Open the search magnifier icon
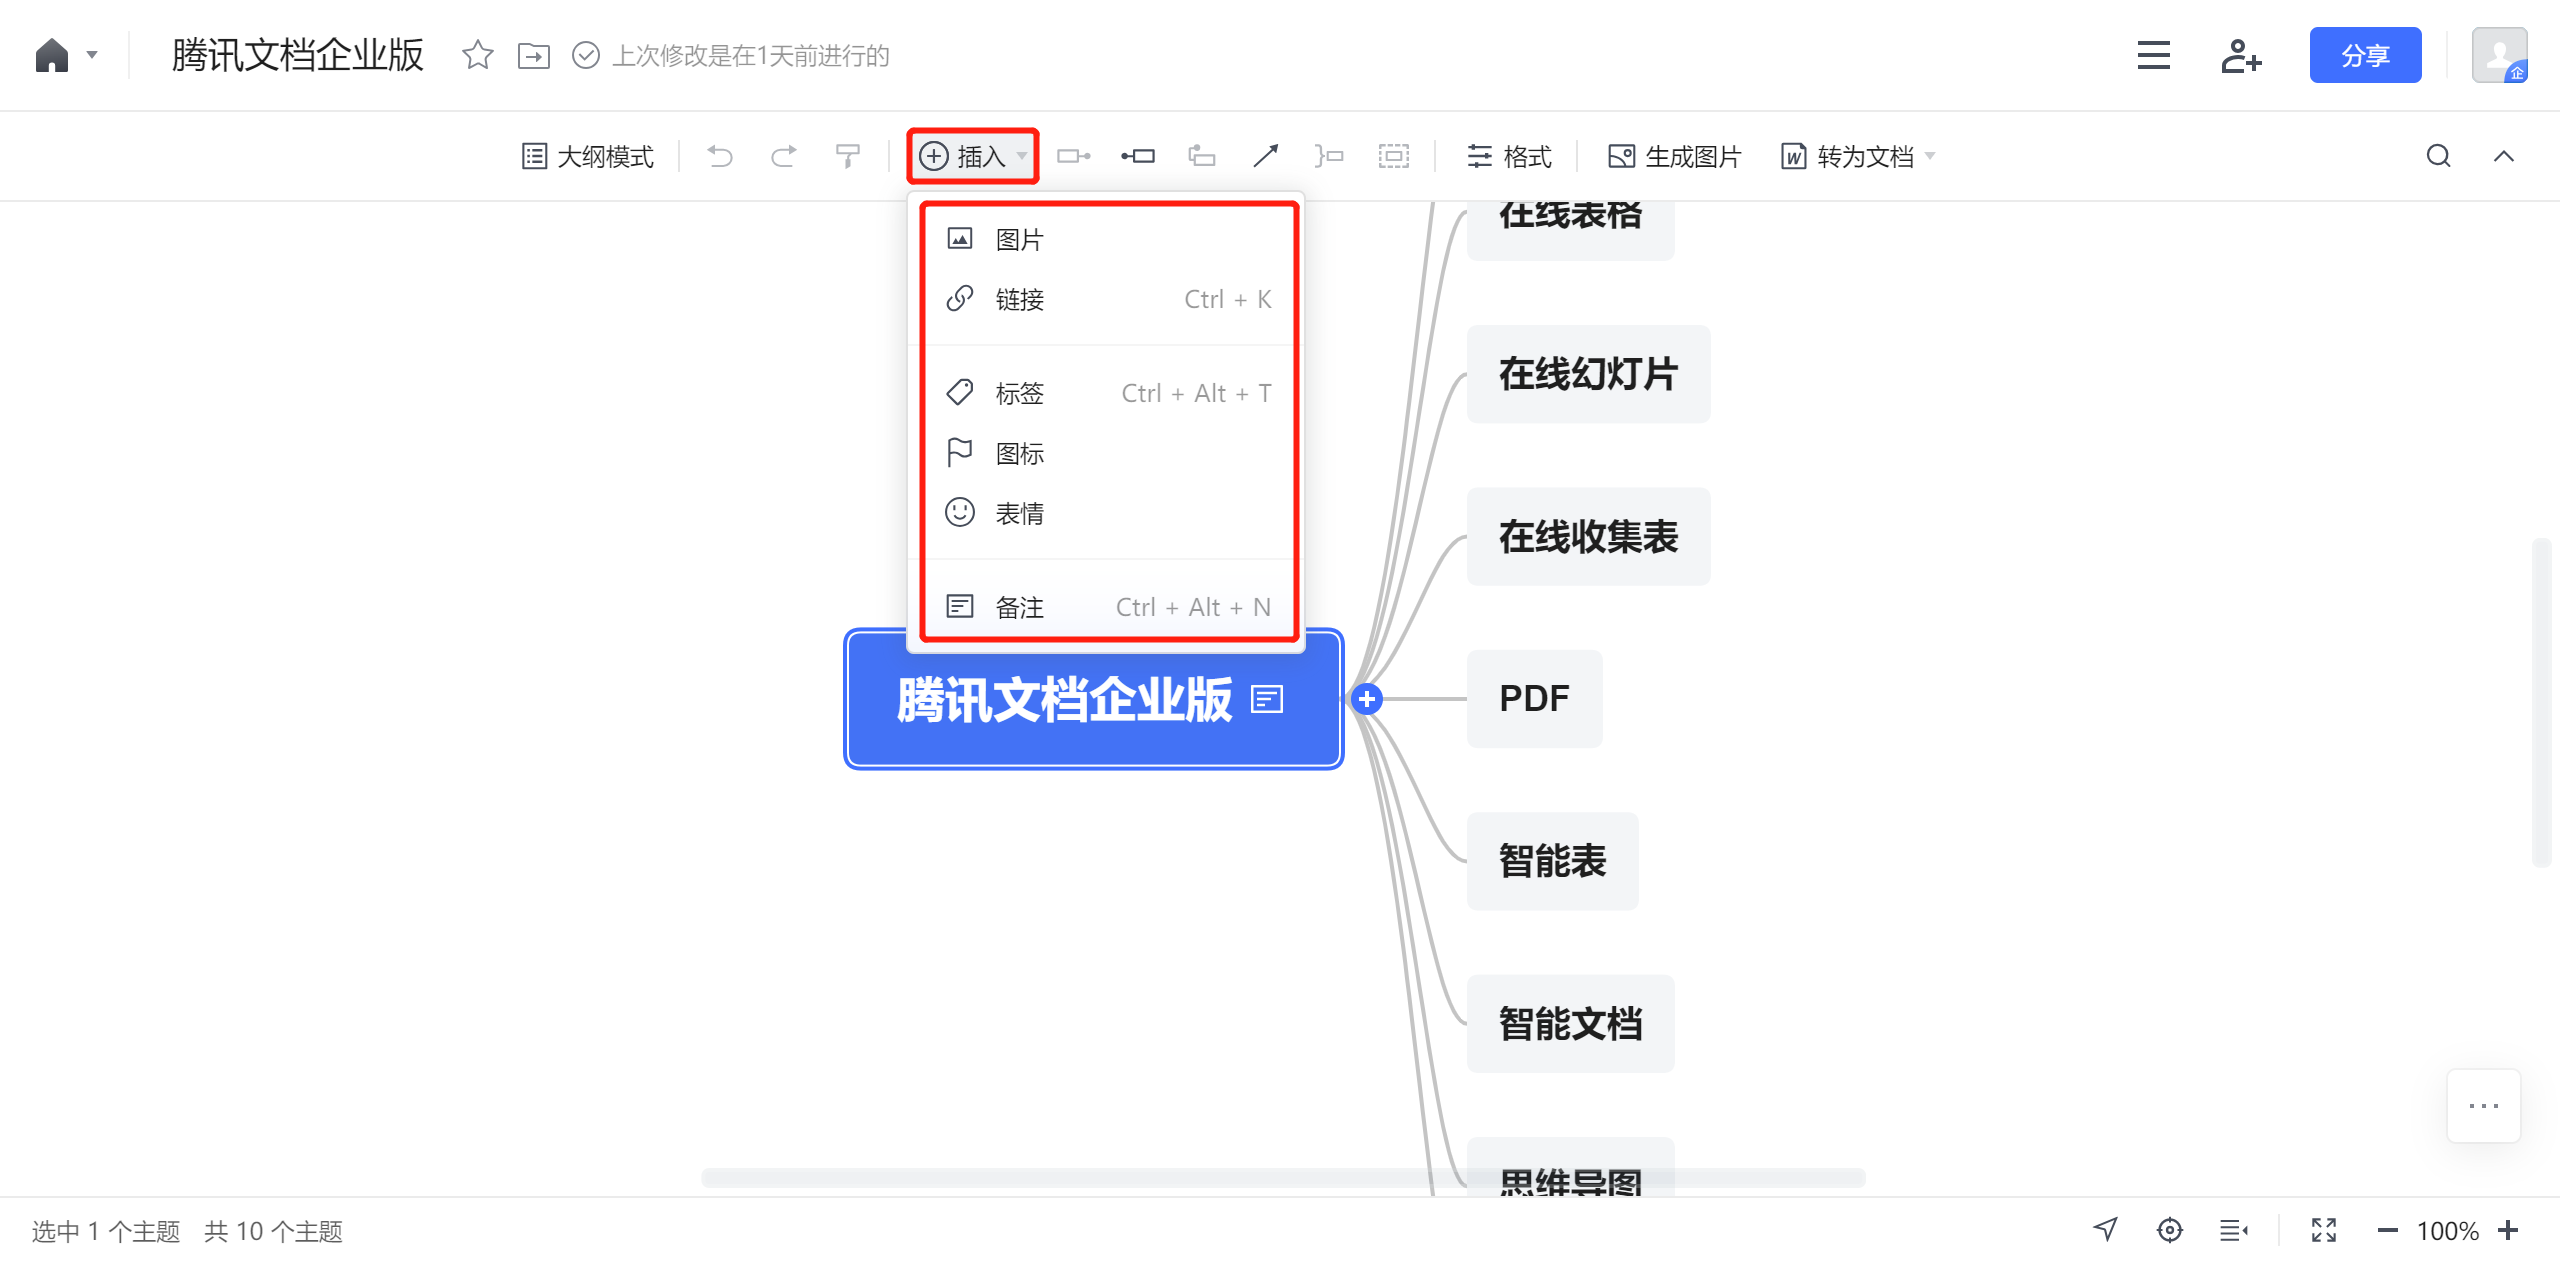This screenshot has width=2560, height=1262. point(2438,156)
